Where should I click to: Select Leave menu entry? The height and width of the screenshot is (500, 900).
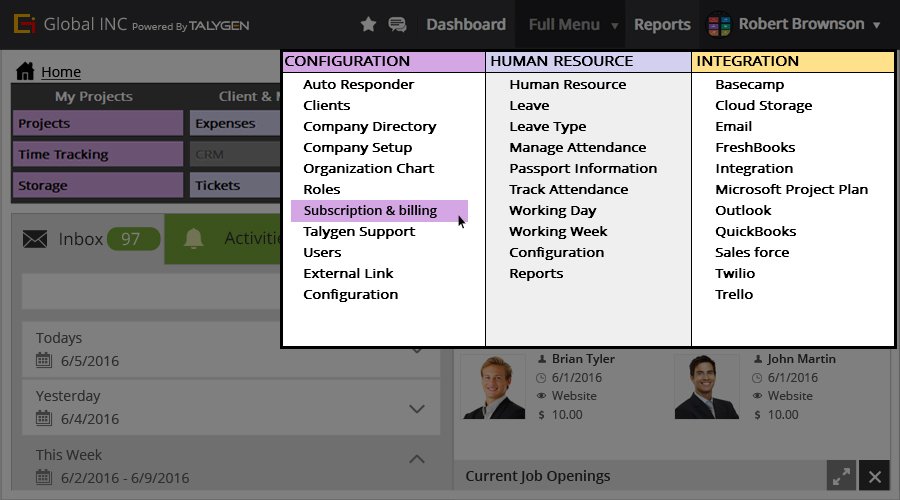(x=529, y=106)
